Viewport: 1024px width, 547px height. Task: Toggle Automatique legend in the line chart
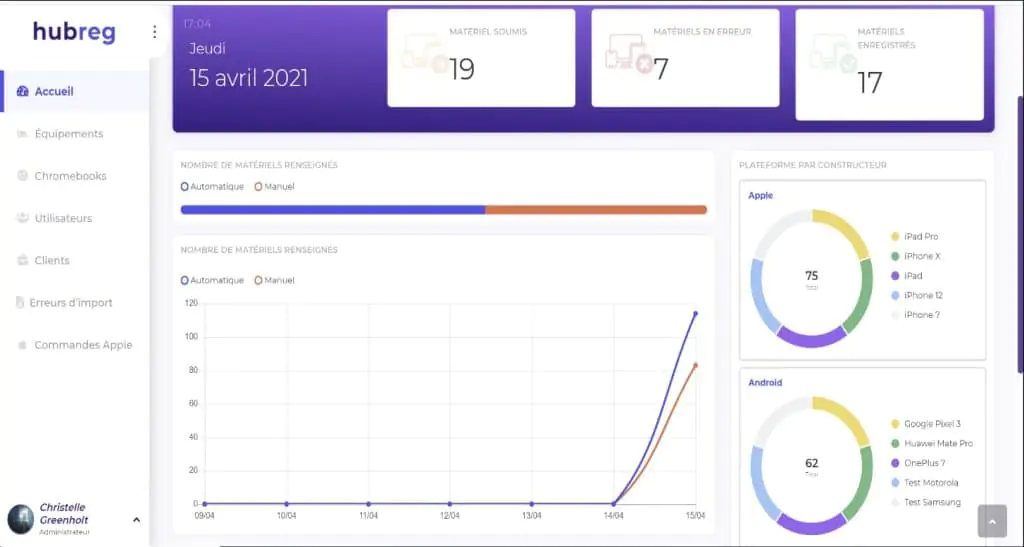click(212, 280)
